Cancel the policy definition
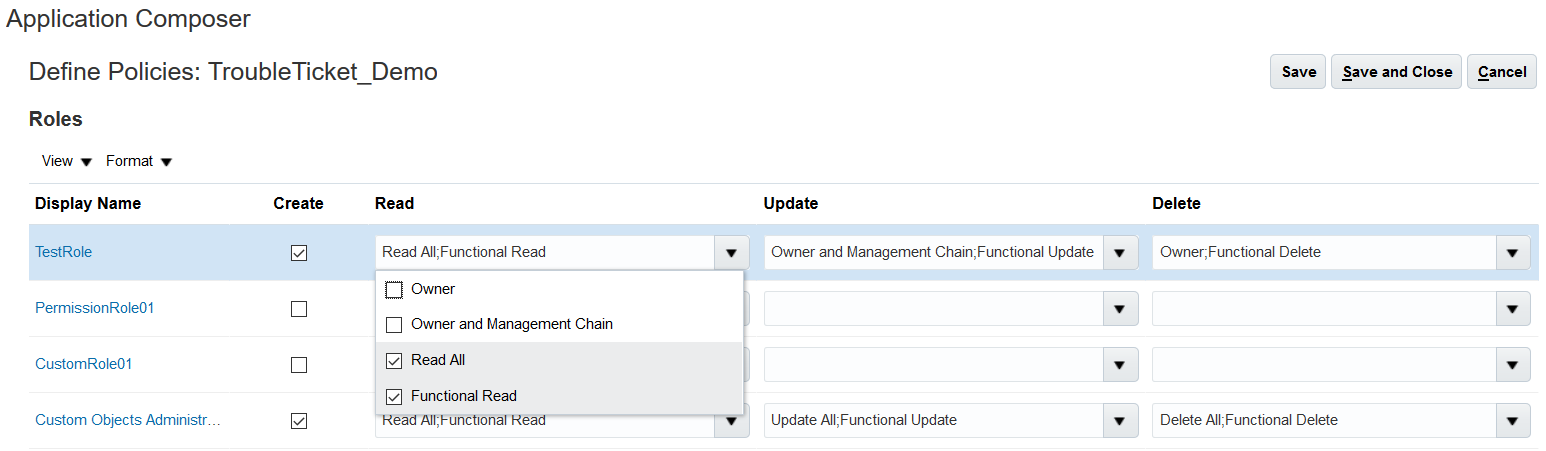The width and height of the screenshot is (1546, 451). coord(1501,72)
